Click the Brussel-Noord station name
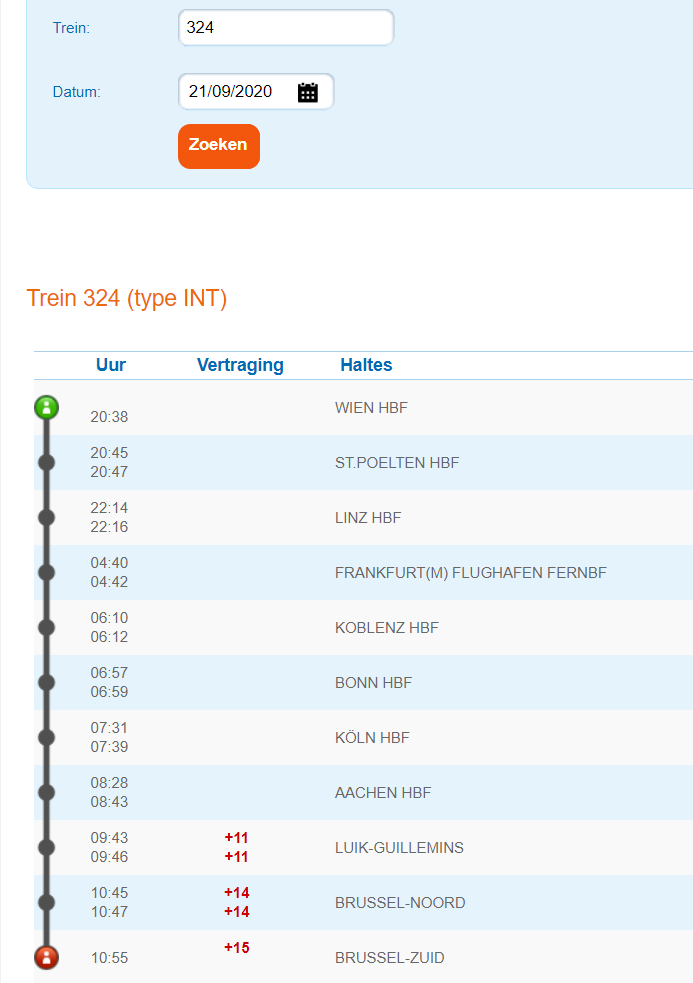The height and width of the screenshot is (983, 693). 400,903
